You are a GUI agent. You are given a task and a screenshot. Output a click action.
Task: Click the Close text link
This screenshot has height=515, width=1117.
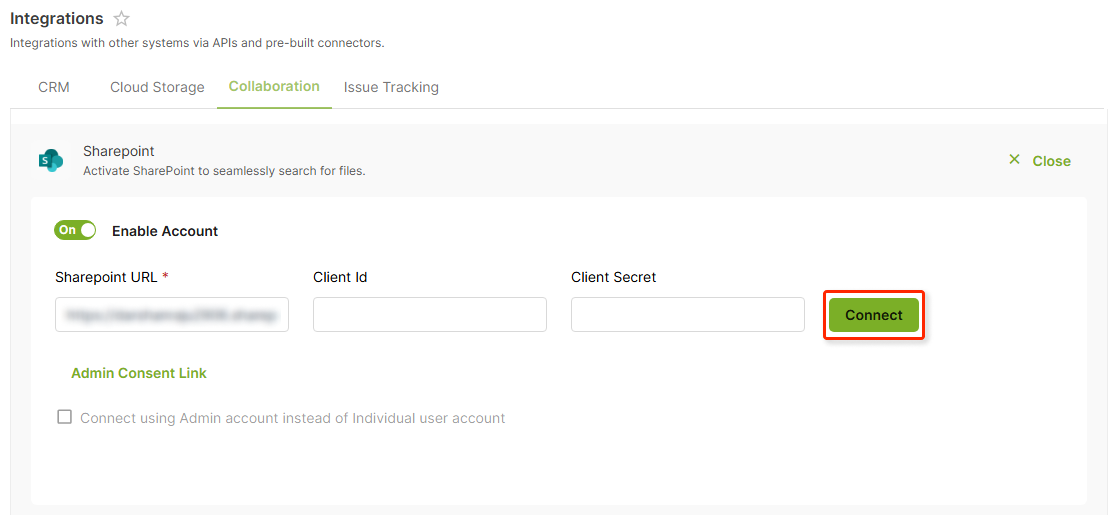tap(1051, 161)
